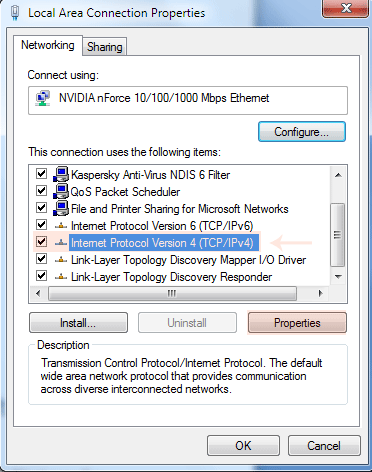
Task: Uncheck Internet Protocol Version 6 checkbox
Action: [41, 225]
